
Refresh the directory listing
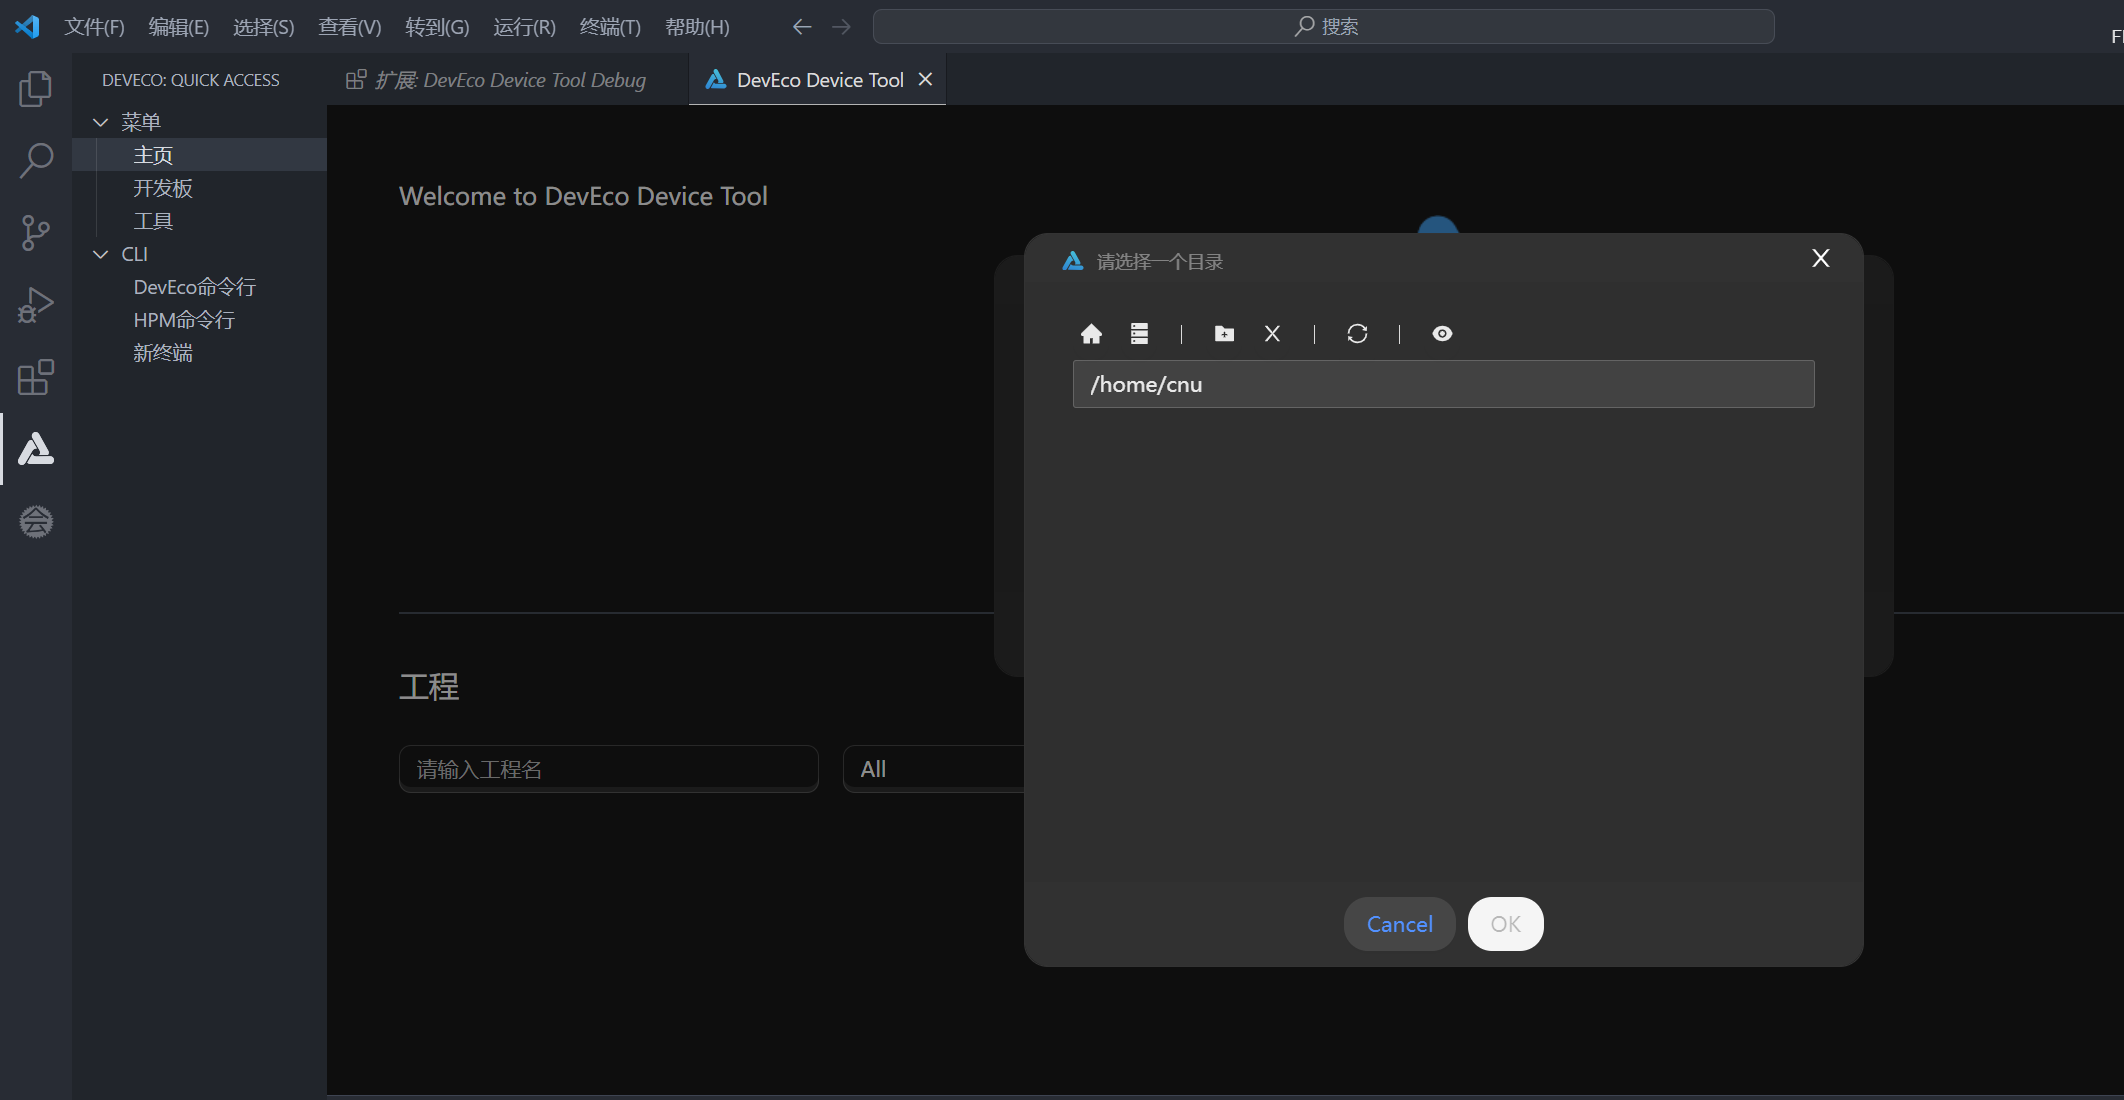pos(1357,334)
